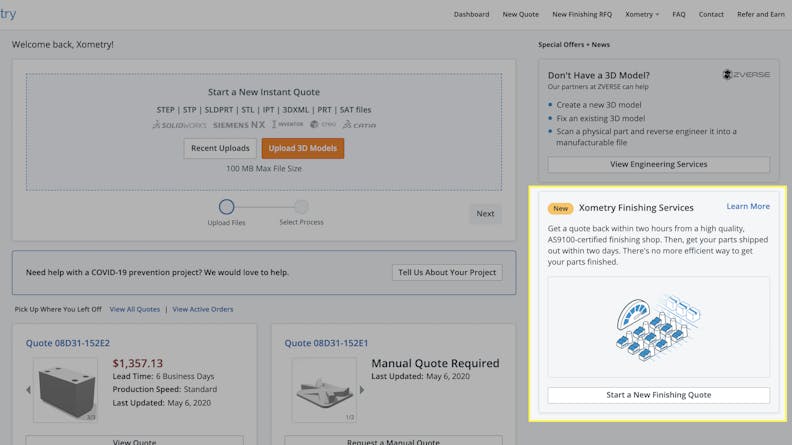Click the finishing services illustration
This screenshot has width=792, height=445.
[658, 327]
